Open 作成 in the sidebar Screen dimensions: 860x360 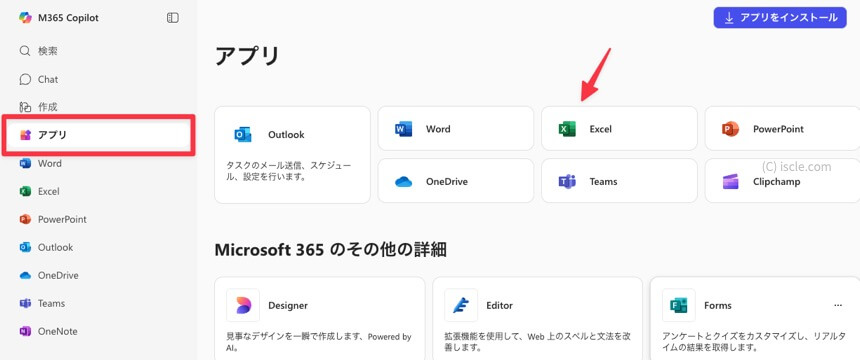[x=99, y=107]
